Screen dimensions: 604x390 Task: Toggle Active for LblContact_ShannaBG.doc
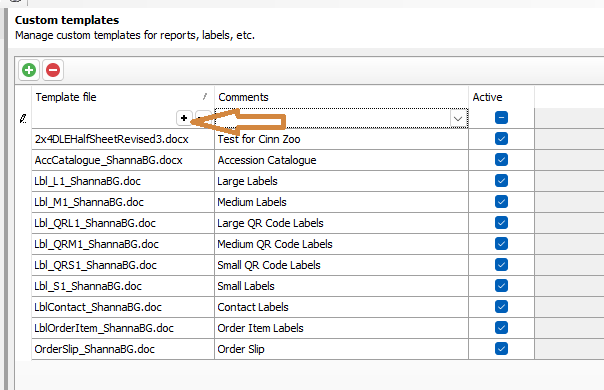[x=501, y=307]
